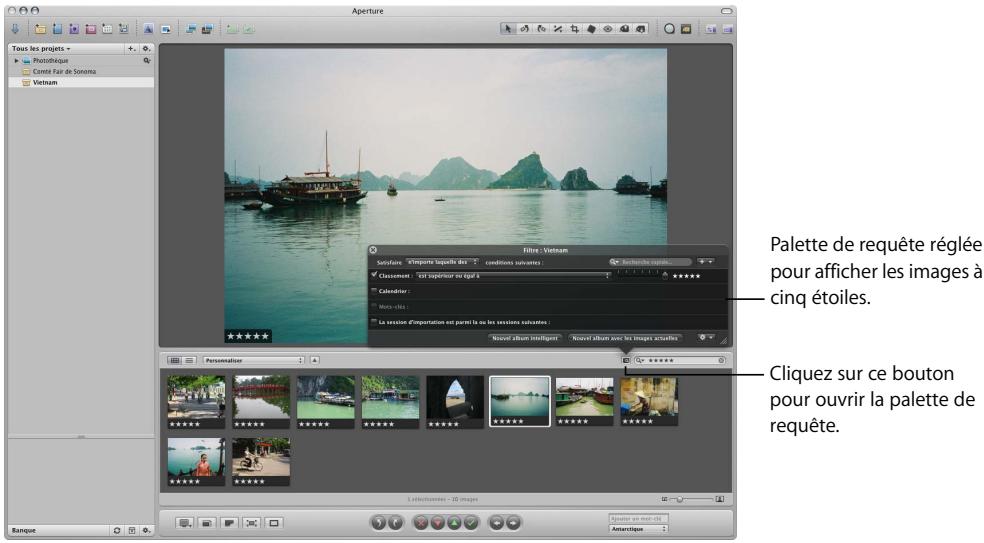984x543 pixels.
Task: Select the Red Eye tool
Action: click(x=607, y=29)
